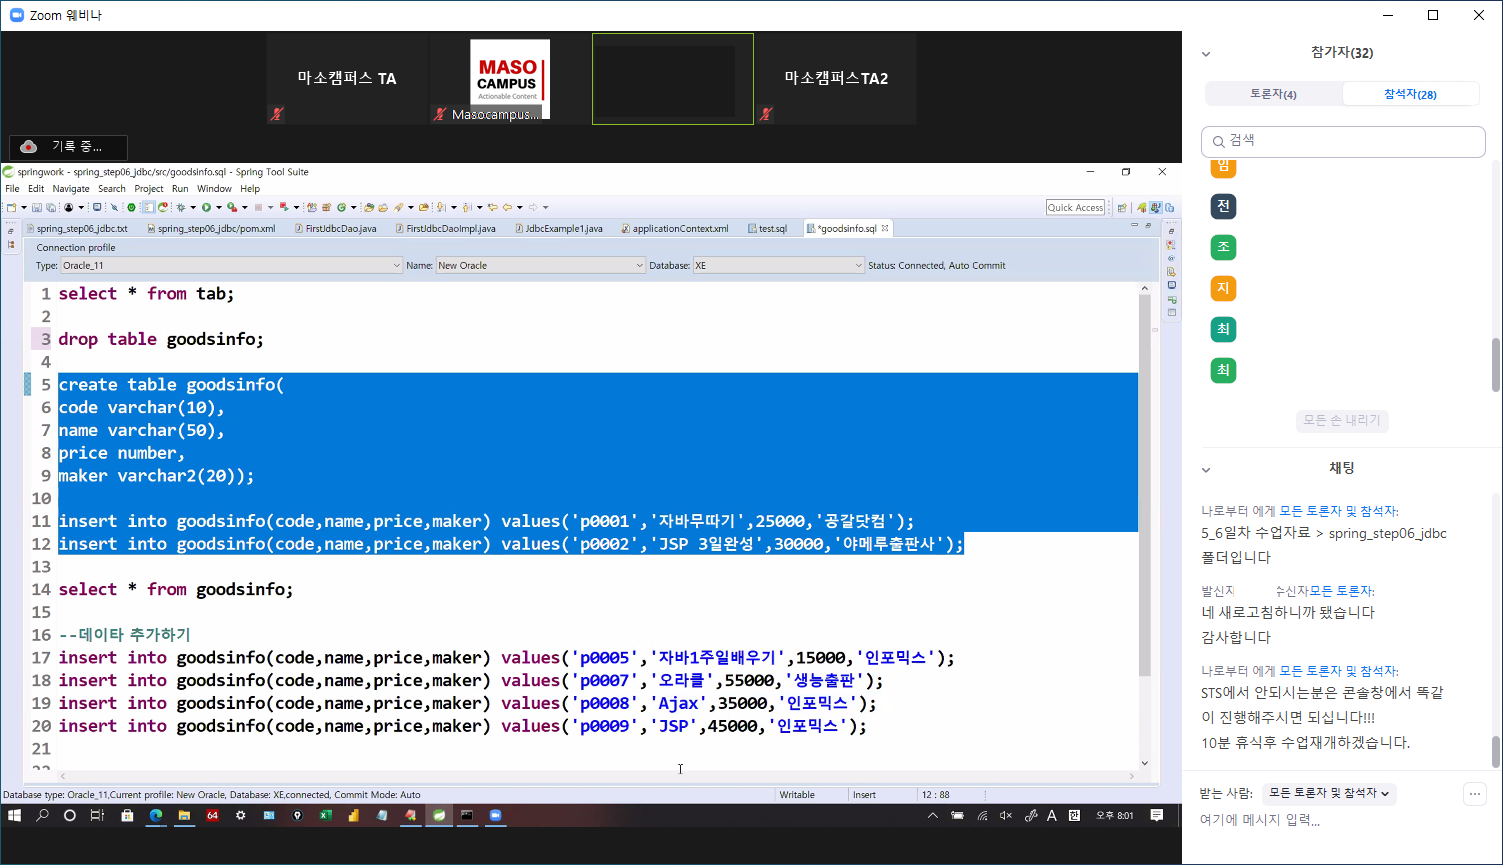Open the connection Type dropdown Oracle_11
Image resolution: width=1503 pixels, height=865 pixels.
pos(231,266)
